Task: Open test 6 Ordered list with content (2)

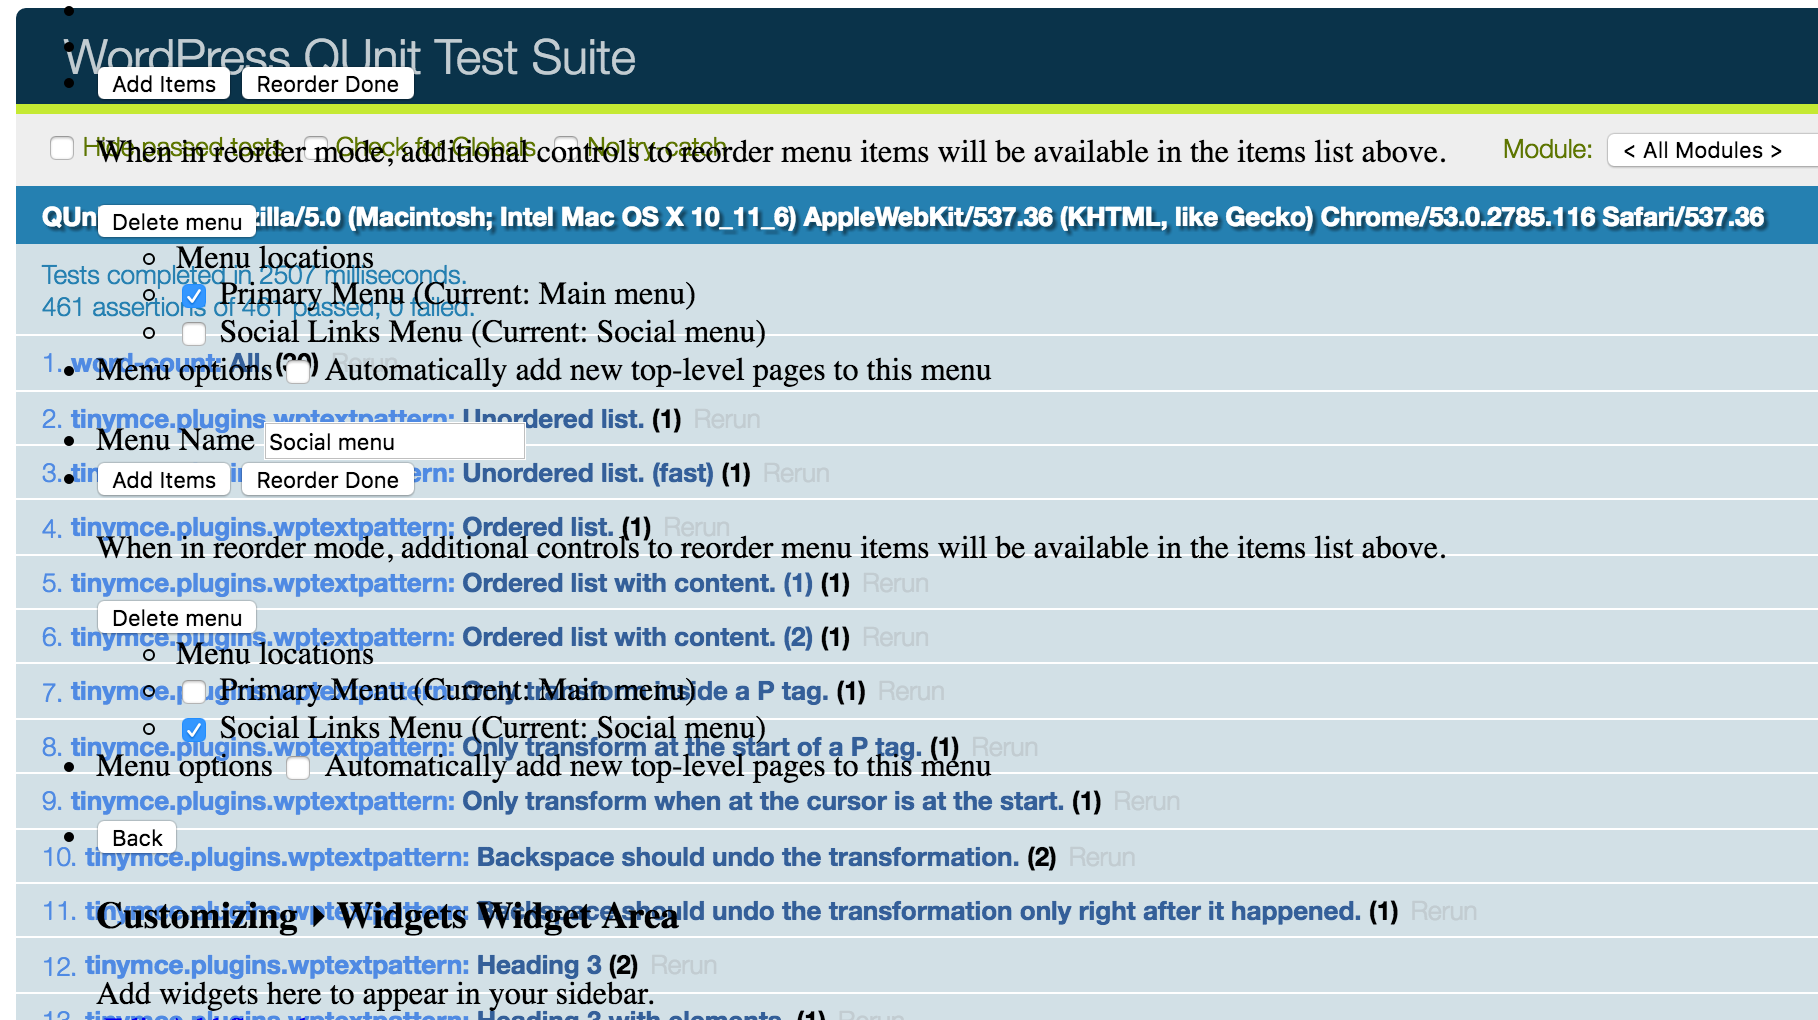Action: pyautogui.click(x=442, y=637)
